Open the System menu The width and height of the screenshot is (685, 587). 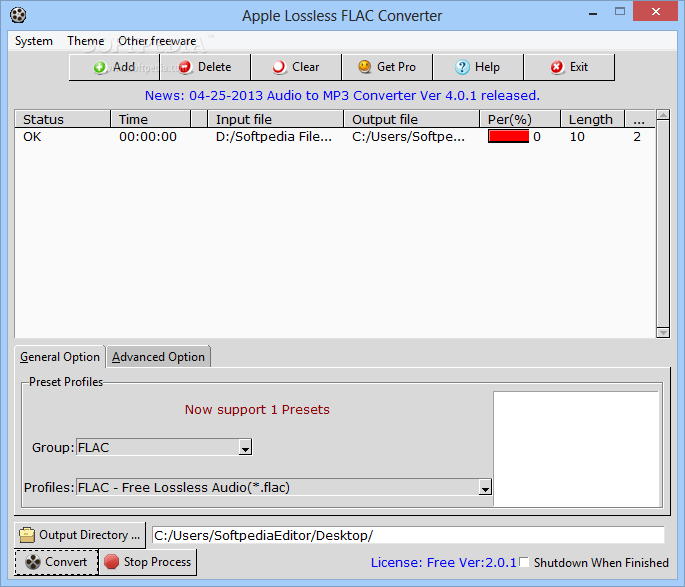coord(34,41)
